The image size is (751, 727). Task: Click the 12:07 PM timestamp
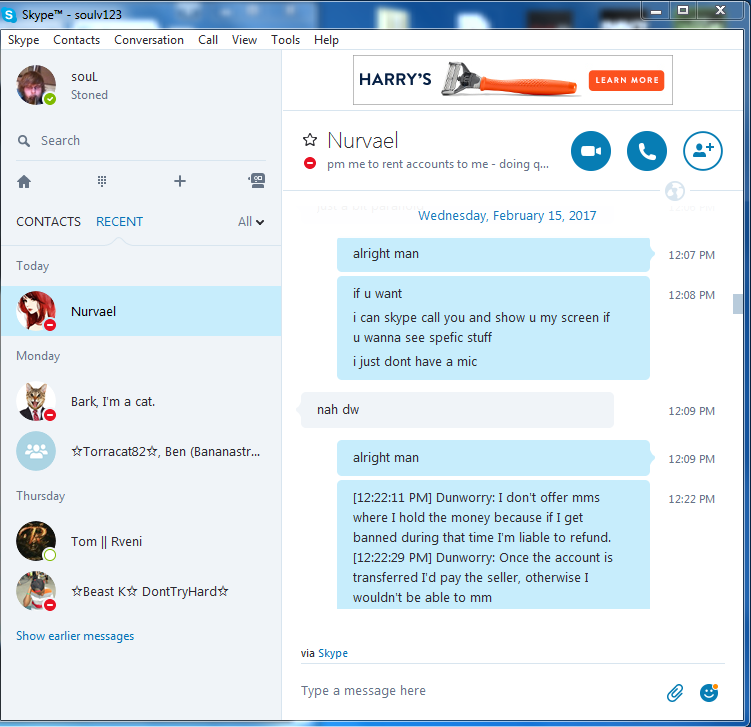[x=692, y=255]
